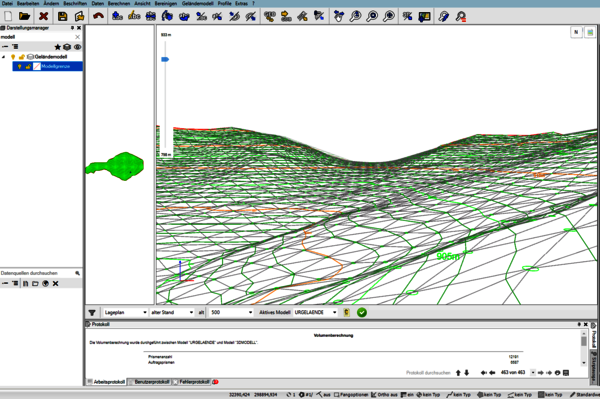Collapse the Geländemodell tree node
600x399 pixels.
[x=4, y=57]
